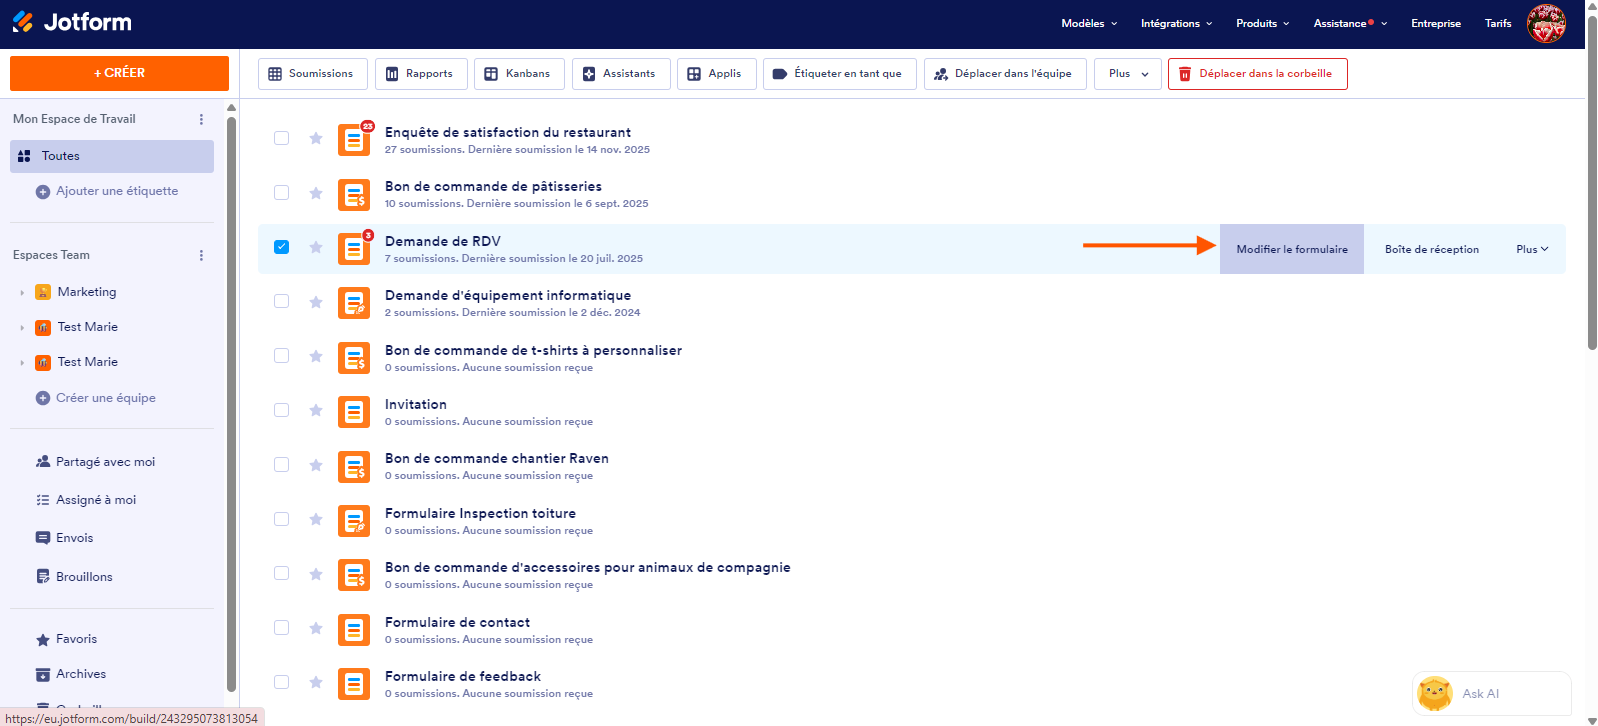
Task: Open the Formulaire de contact form title
Action: [457, 622]
